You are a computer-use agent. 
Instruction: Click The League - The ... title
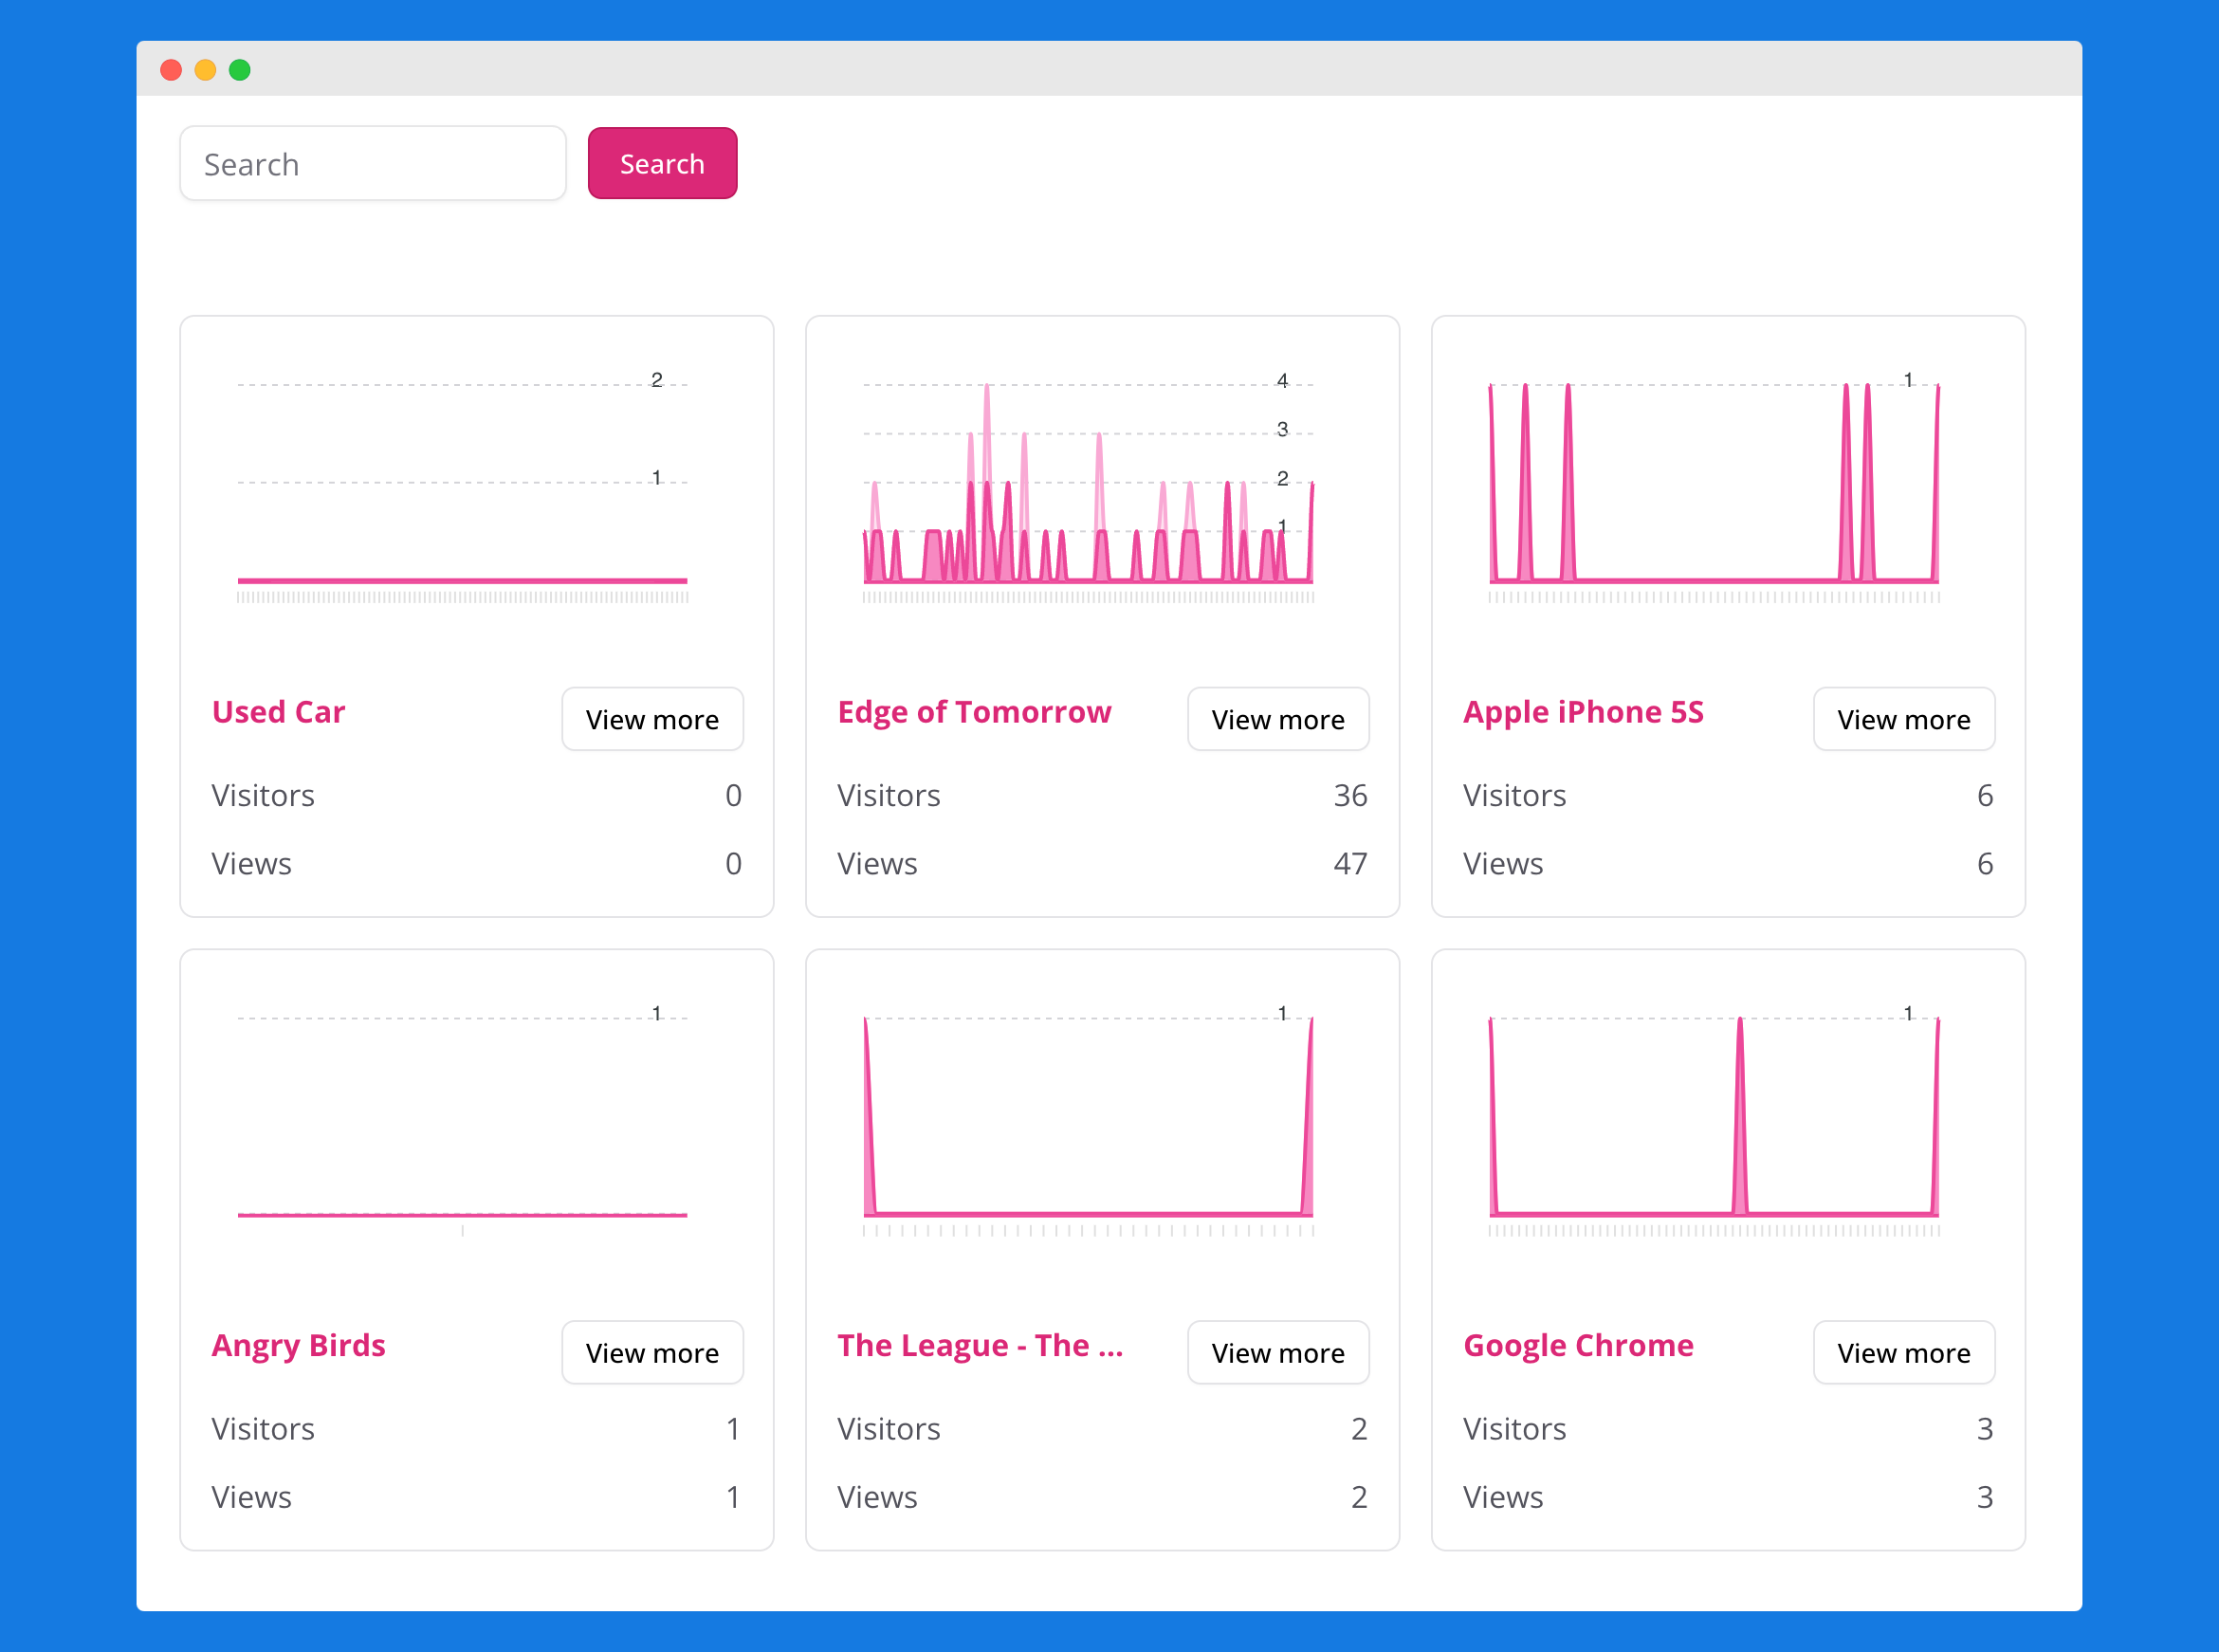click(980, 1346)
